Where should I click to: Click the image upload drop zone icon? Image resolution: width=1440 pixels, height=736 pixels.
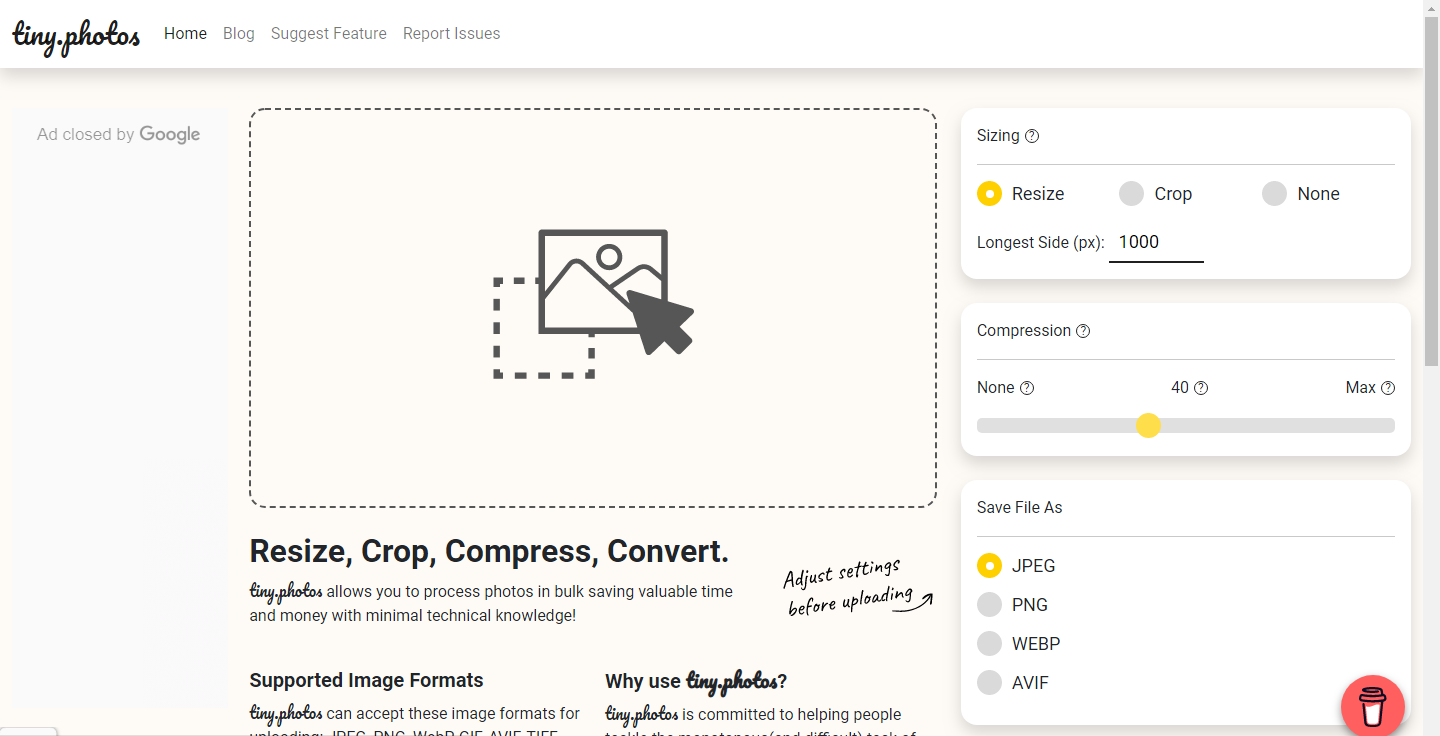click(594, 304)
